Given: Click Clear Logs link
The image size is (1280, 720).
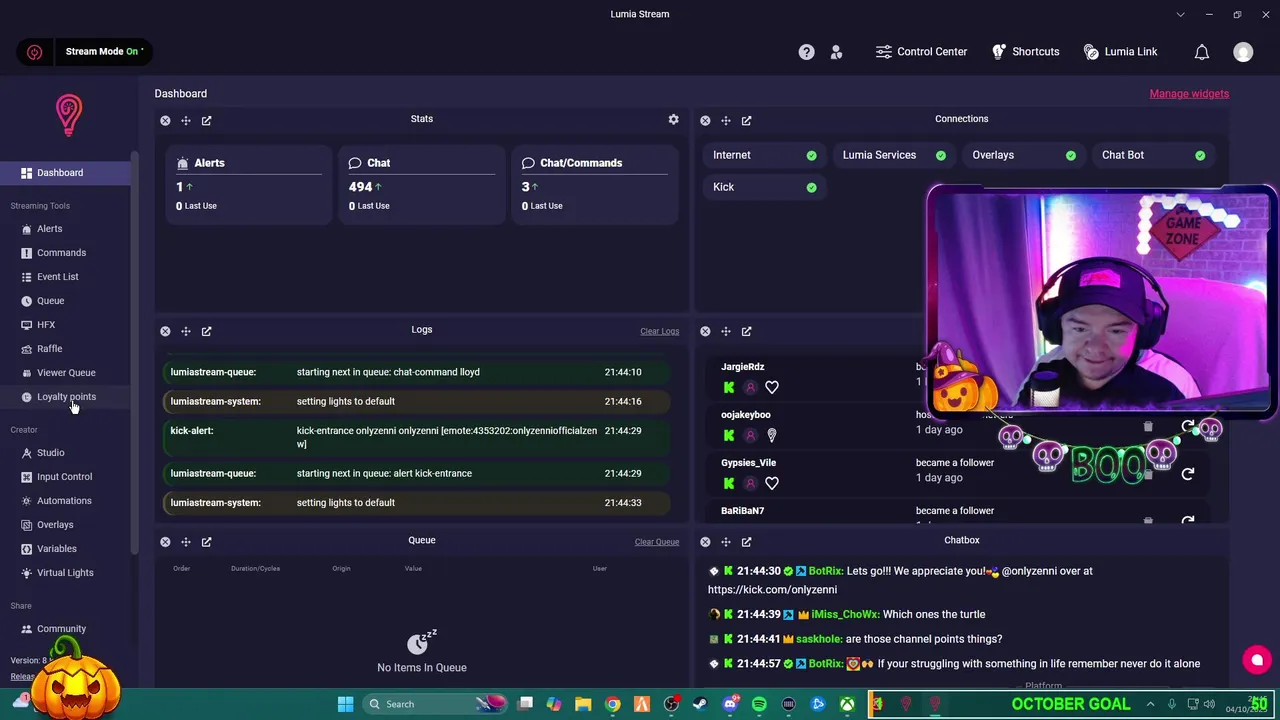Looking at the screenshot, I should coord(659,332).
